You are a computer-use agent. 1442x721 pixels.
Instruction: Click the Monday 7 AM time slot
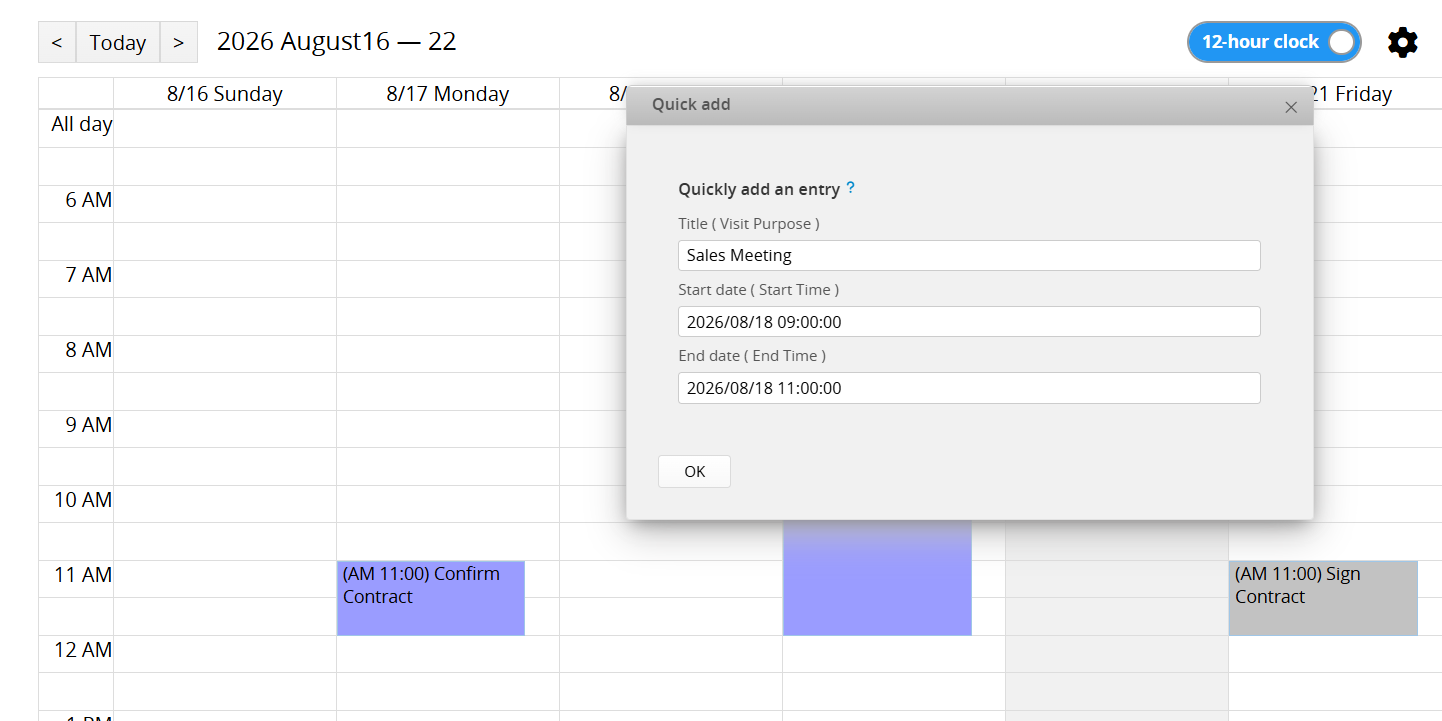[x=448, y=279]
